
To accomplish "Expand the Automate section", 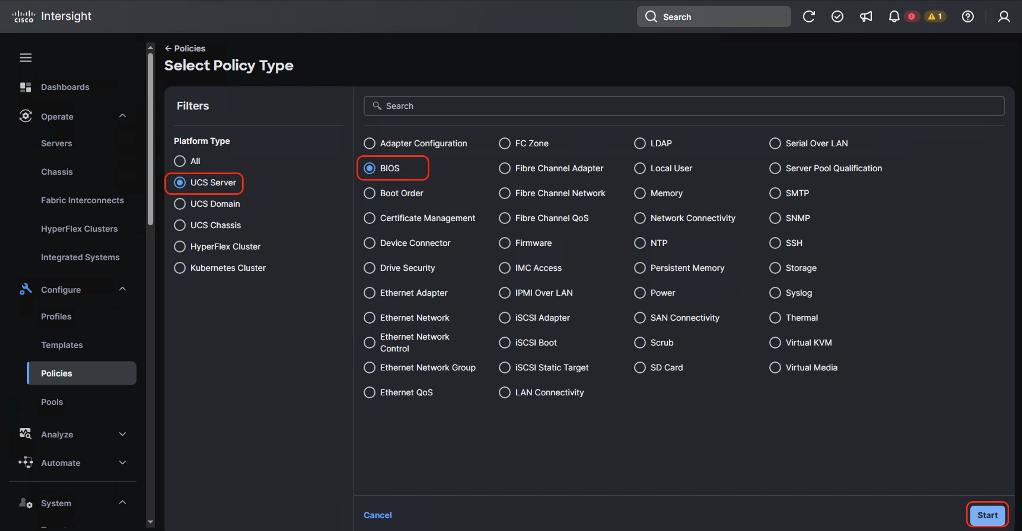I will click(x=122, y=463).
